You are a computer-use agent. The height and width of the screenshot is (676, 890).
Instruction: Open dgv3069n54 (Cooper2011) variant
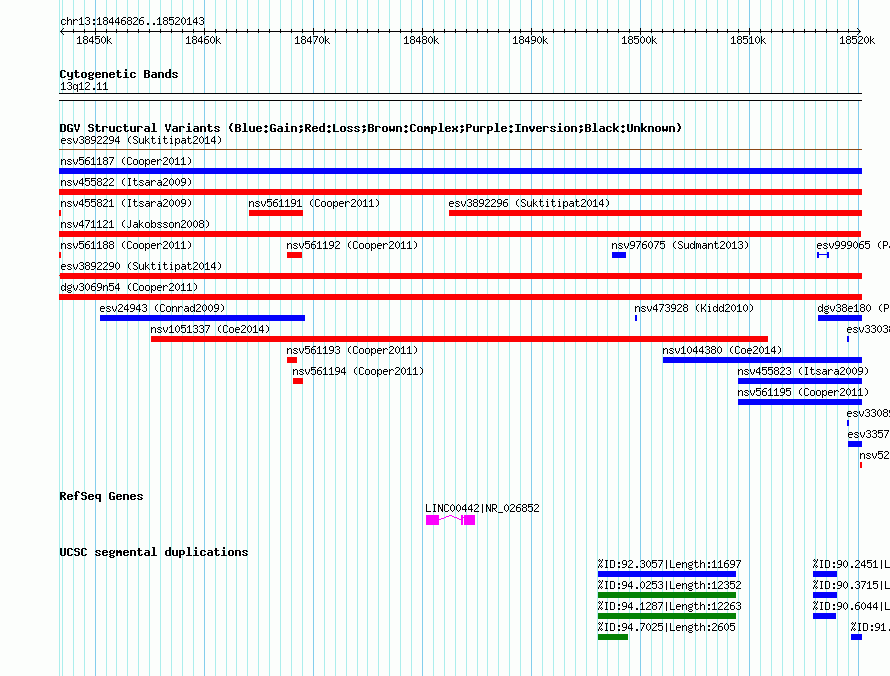coord(129,287)
